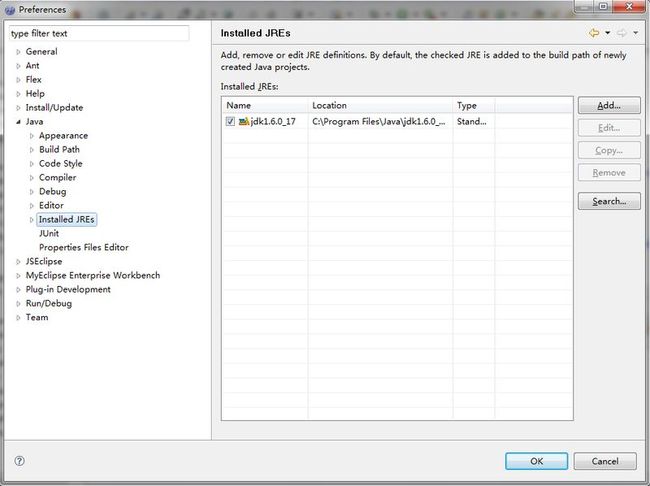Sort by the Name column header
Screen dimensions: 650x486
click(x=265, y=105)
